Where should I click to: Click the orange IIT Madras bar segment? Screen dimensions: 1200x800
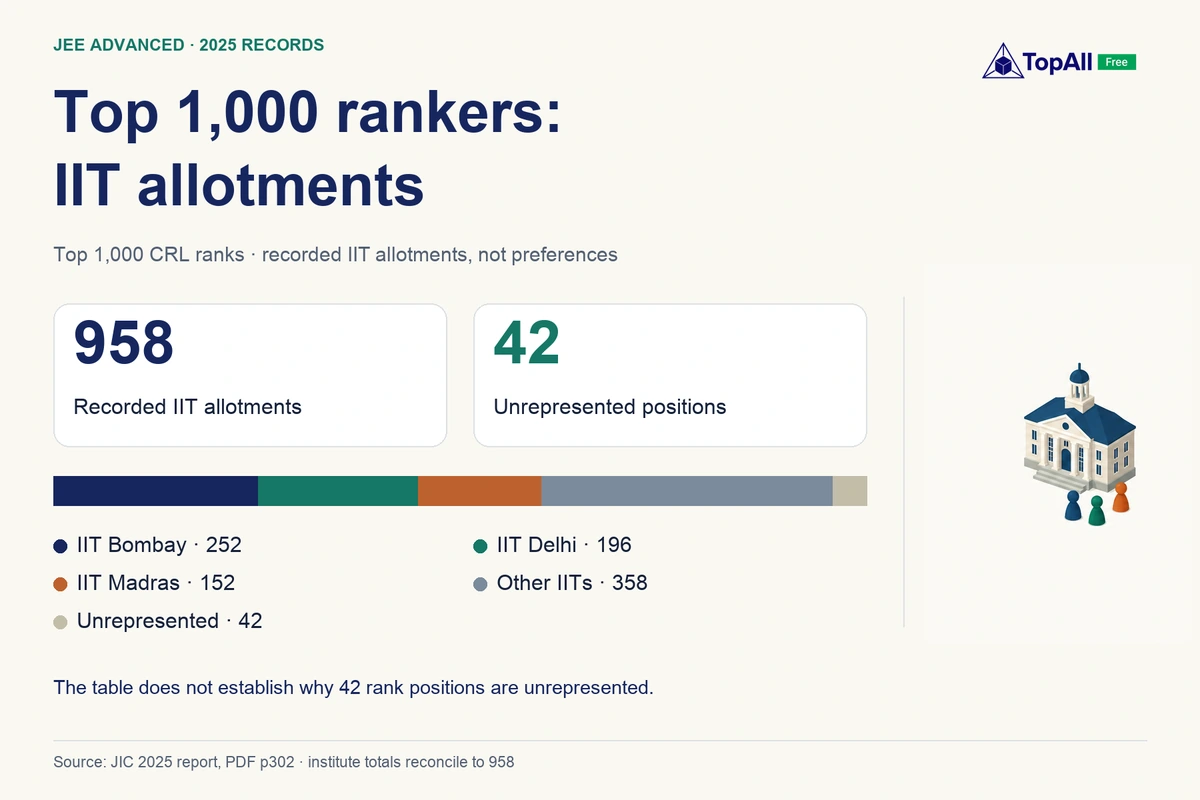[480, 491]
